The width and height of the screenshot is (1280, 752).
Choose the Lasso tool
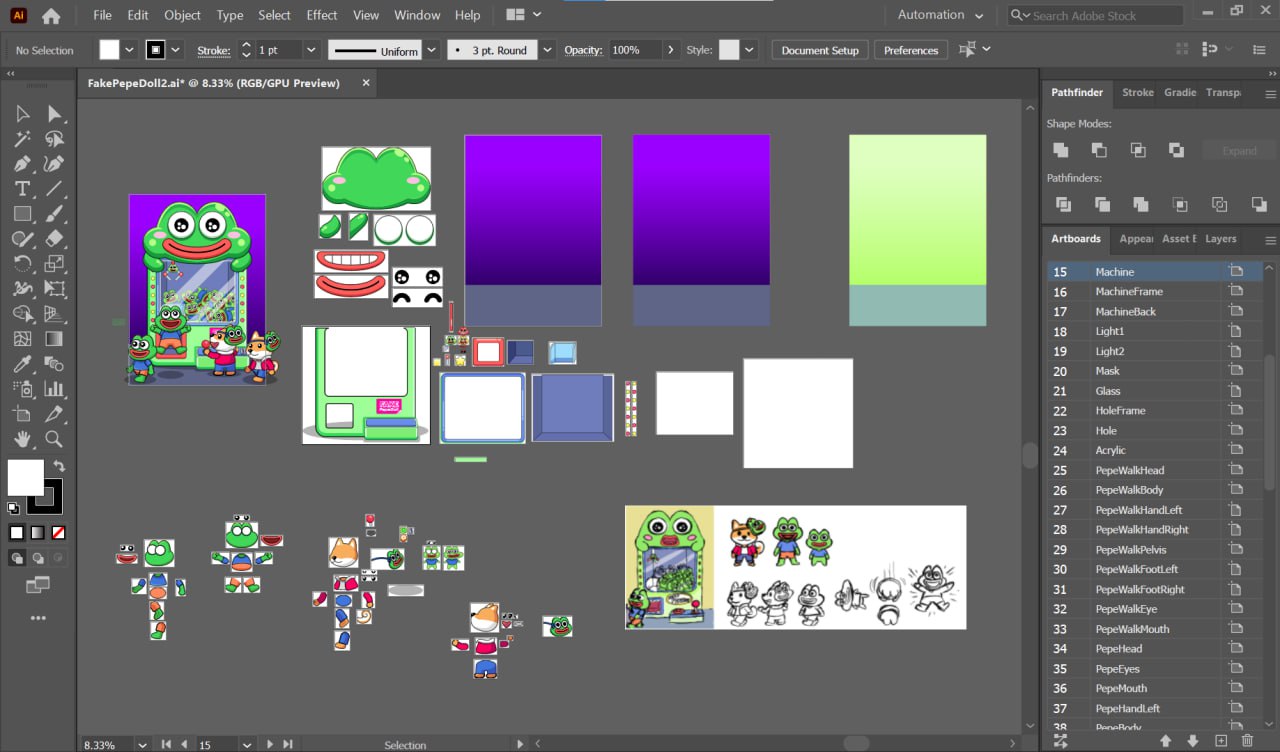click(55, 139)
